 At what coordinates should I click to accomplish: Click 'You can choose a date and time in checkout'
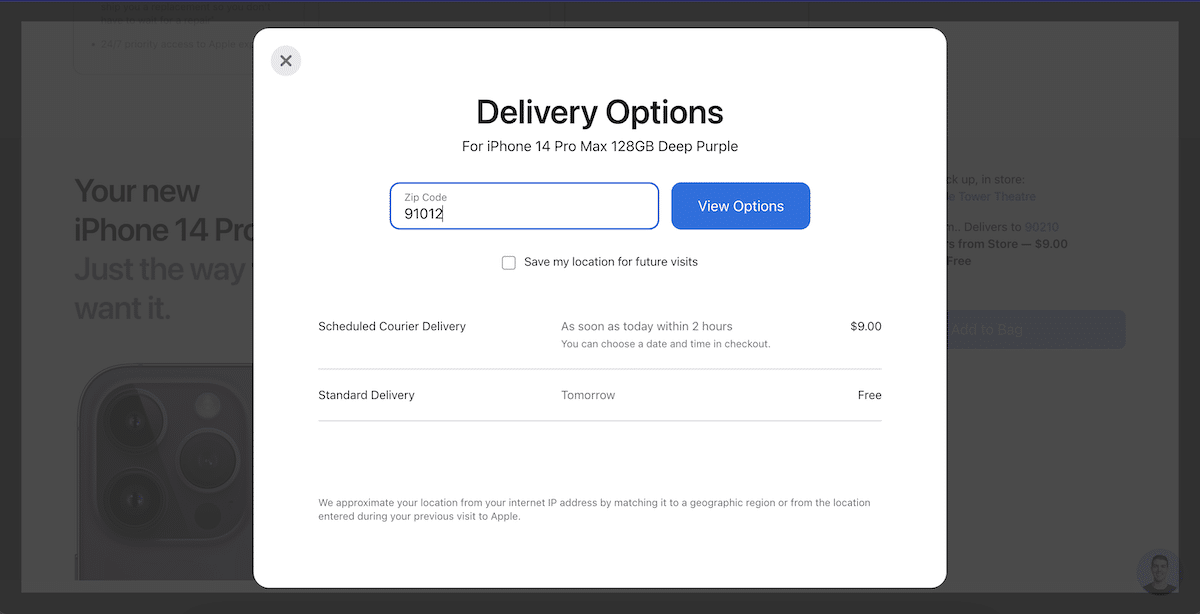[x=666, y=344]
